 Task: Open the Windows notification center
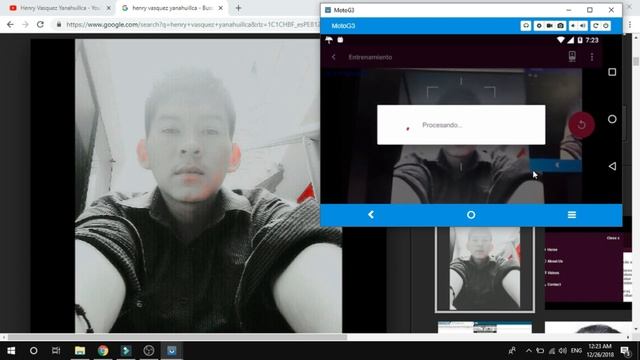point(625,351)
